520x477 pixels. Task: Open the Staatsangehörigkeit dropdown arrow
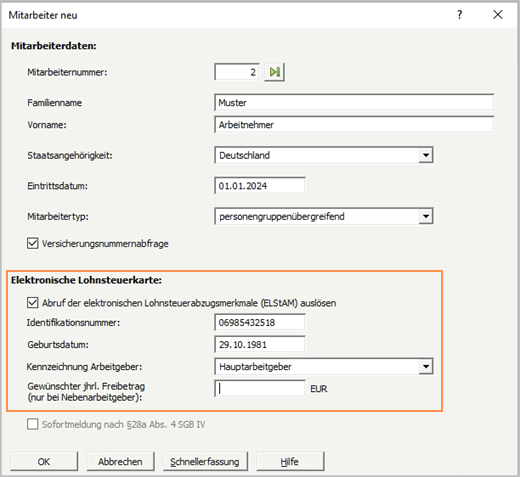pos(426,155)
